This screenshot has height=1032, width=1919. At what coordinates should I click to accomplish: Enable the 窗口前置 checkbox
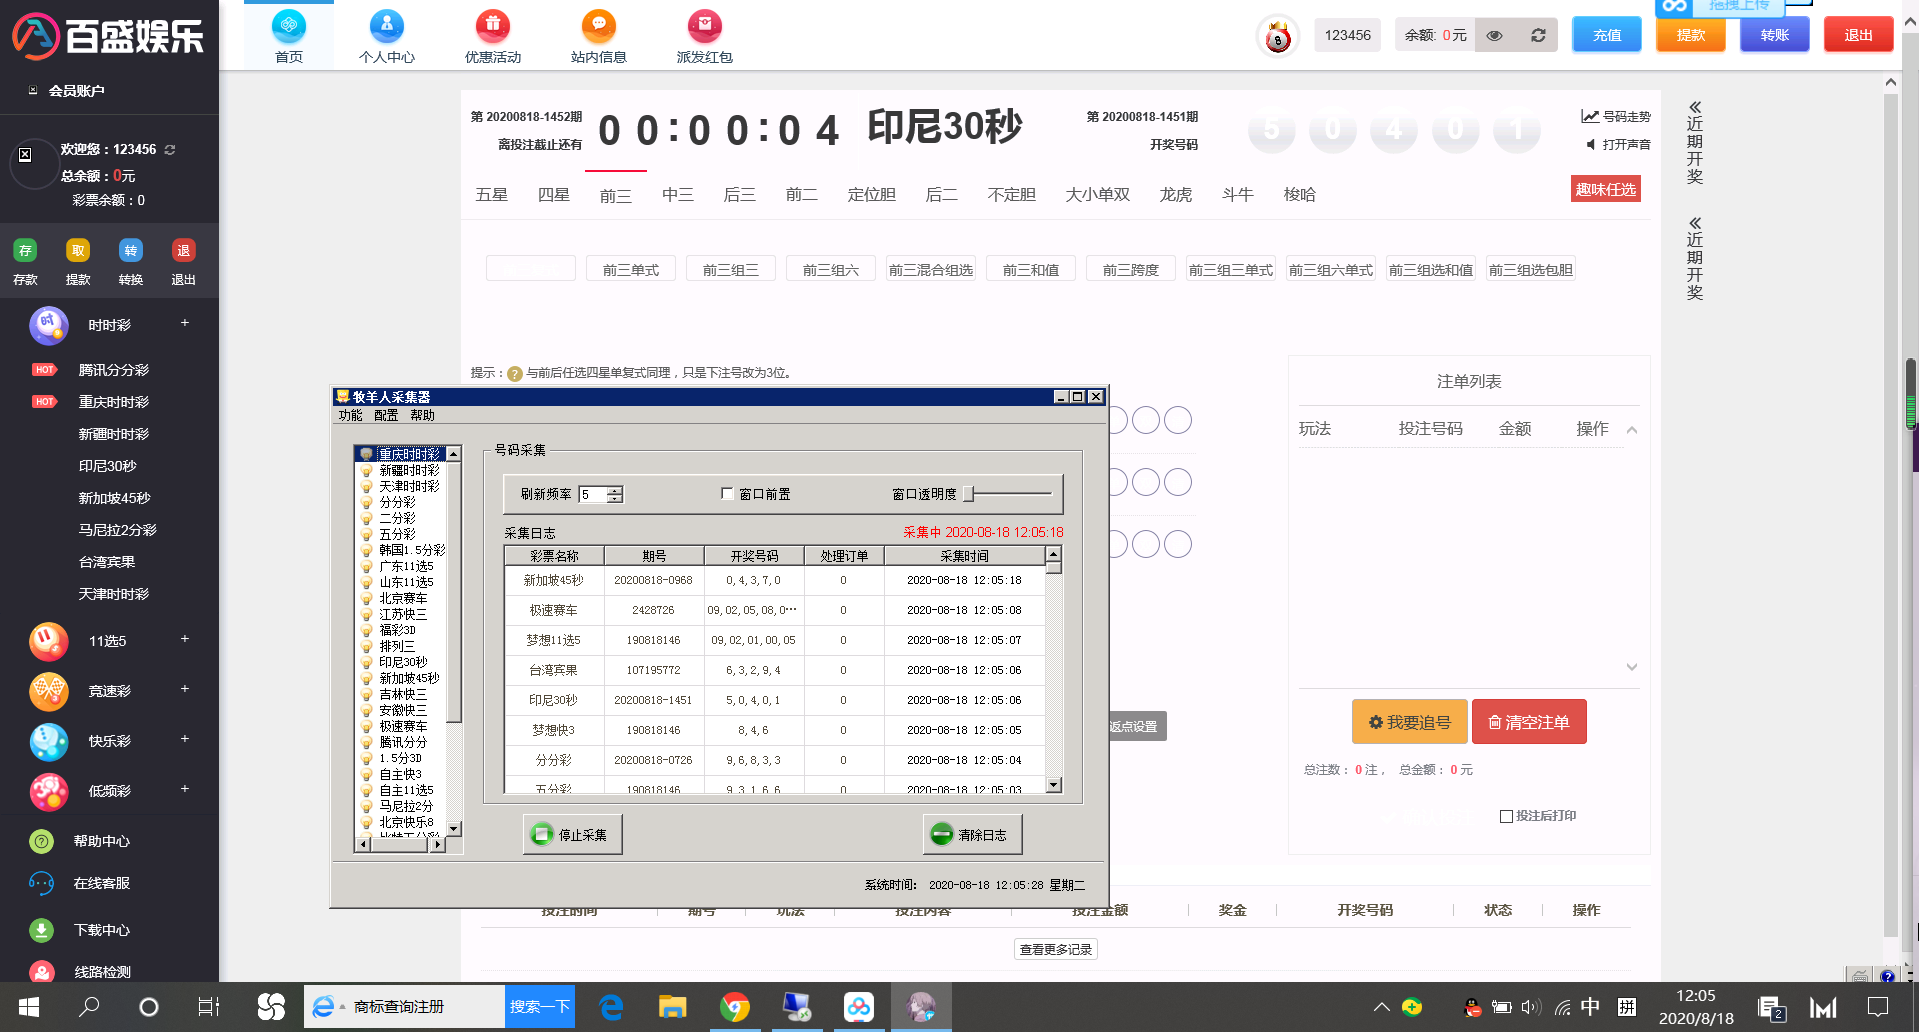click(727, 494)
